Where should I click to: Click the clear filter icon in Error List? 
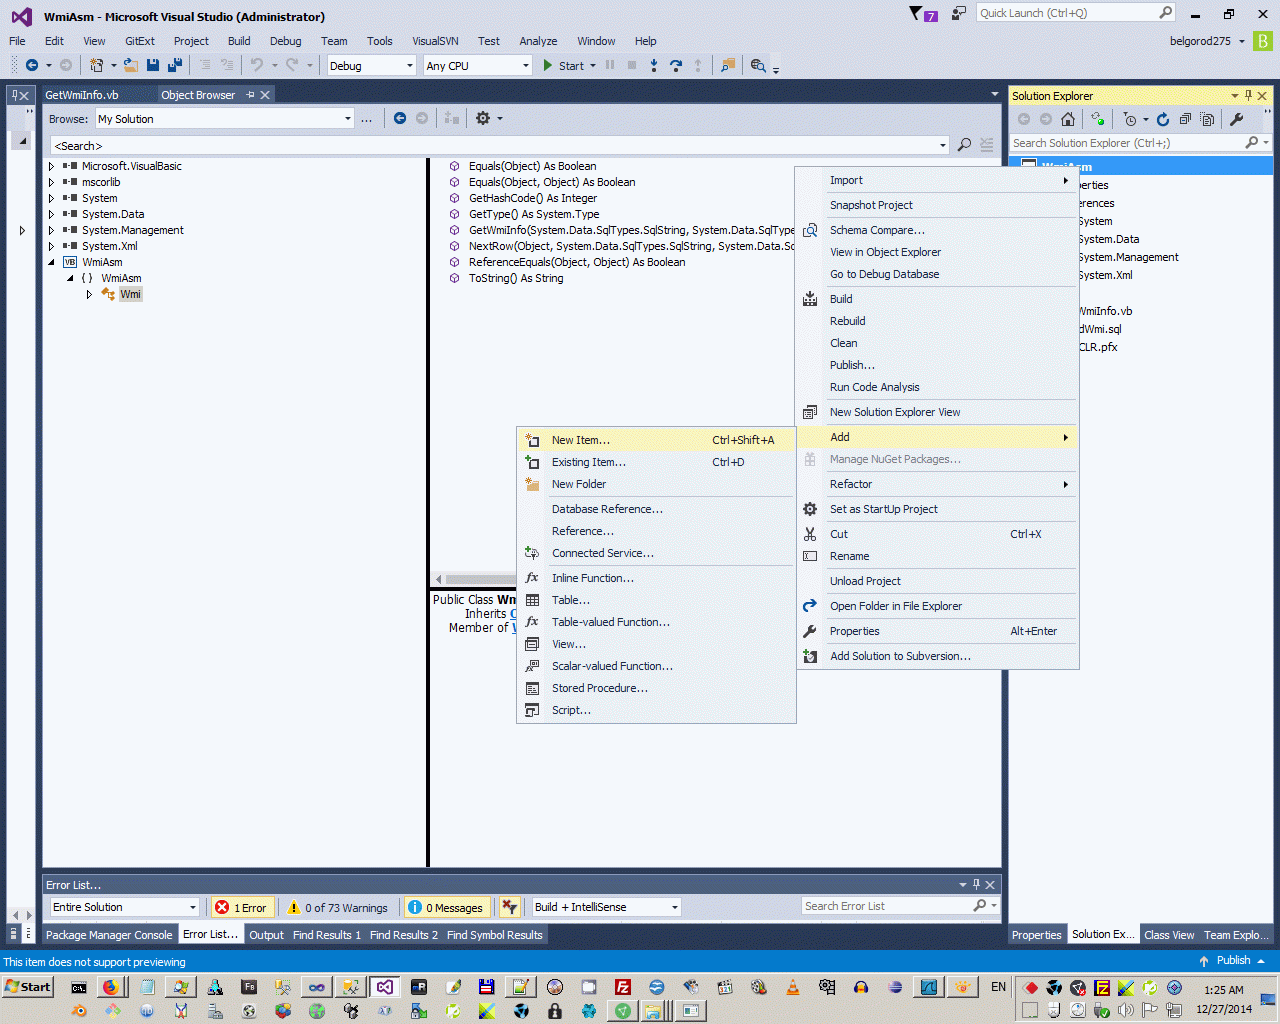(510, 907)
